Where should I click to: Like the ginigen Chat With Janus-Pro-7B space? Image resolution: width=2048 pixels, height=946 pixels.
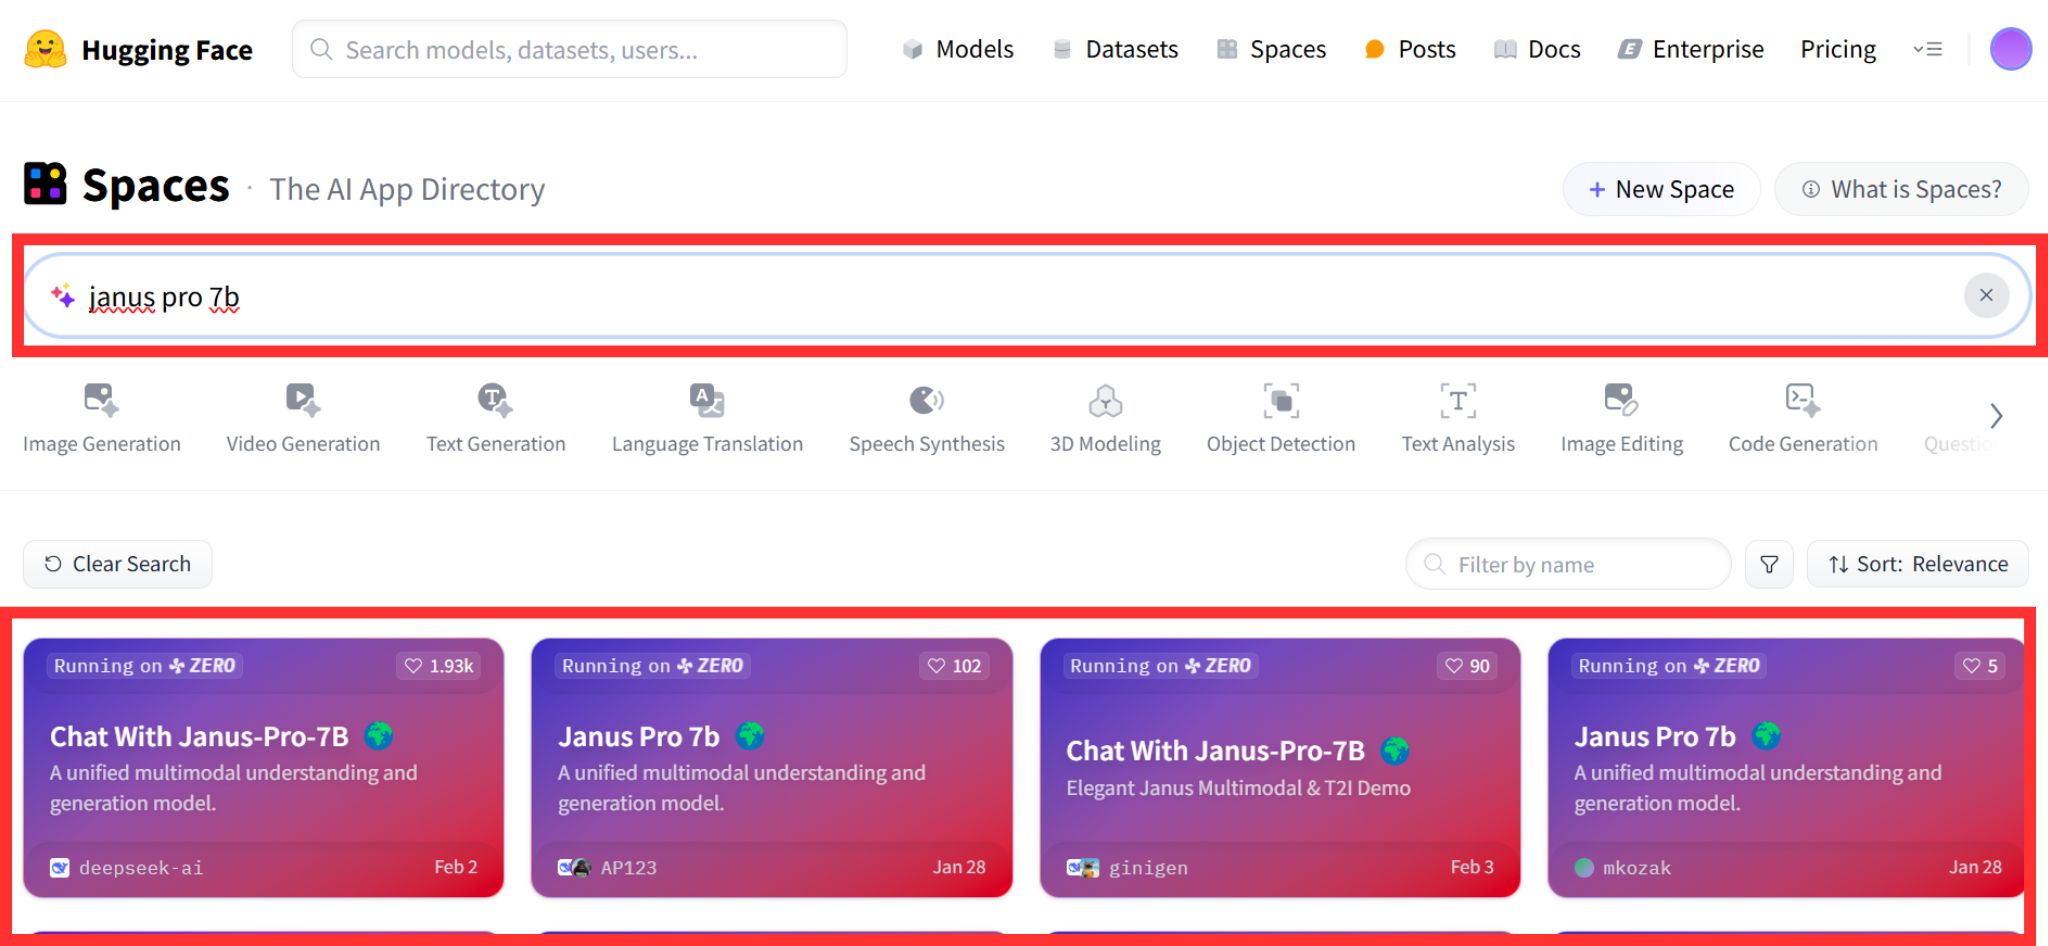coord(1467,666)
